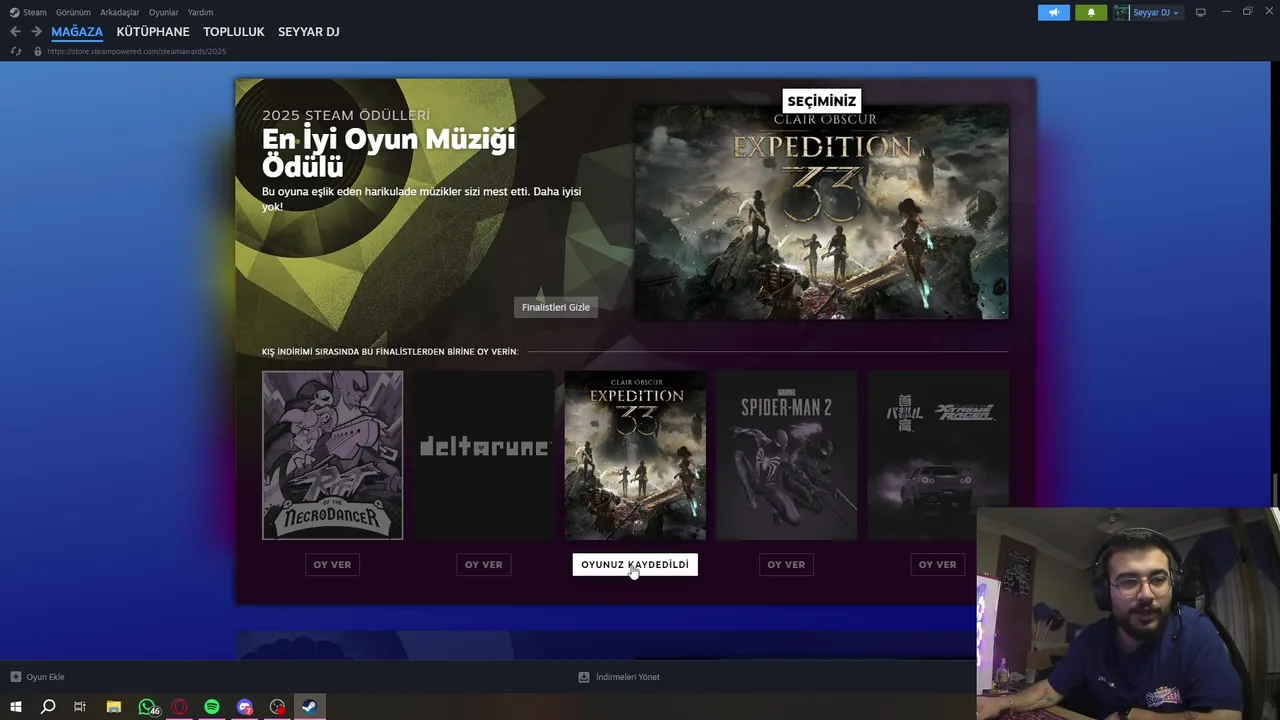This screenshot has width=1280, height=720.
Task: Open the Arkadaşlar menu
Action: click(119, 12)
